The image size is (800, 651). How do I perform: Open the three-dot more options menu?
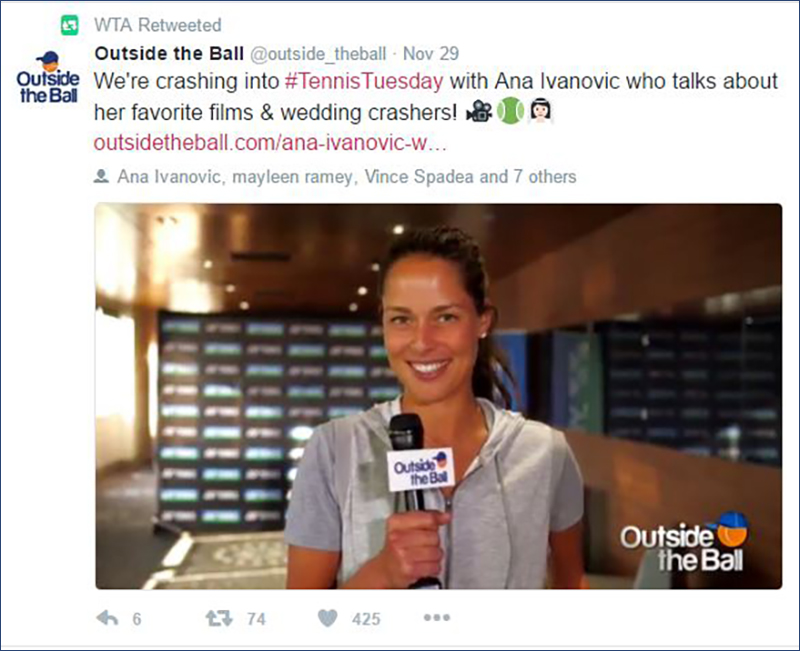[437, 617]
